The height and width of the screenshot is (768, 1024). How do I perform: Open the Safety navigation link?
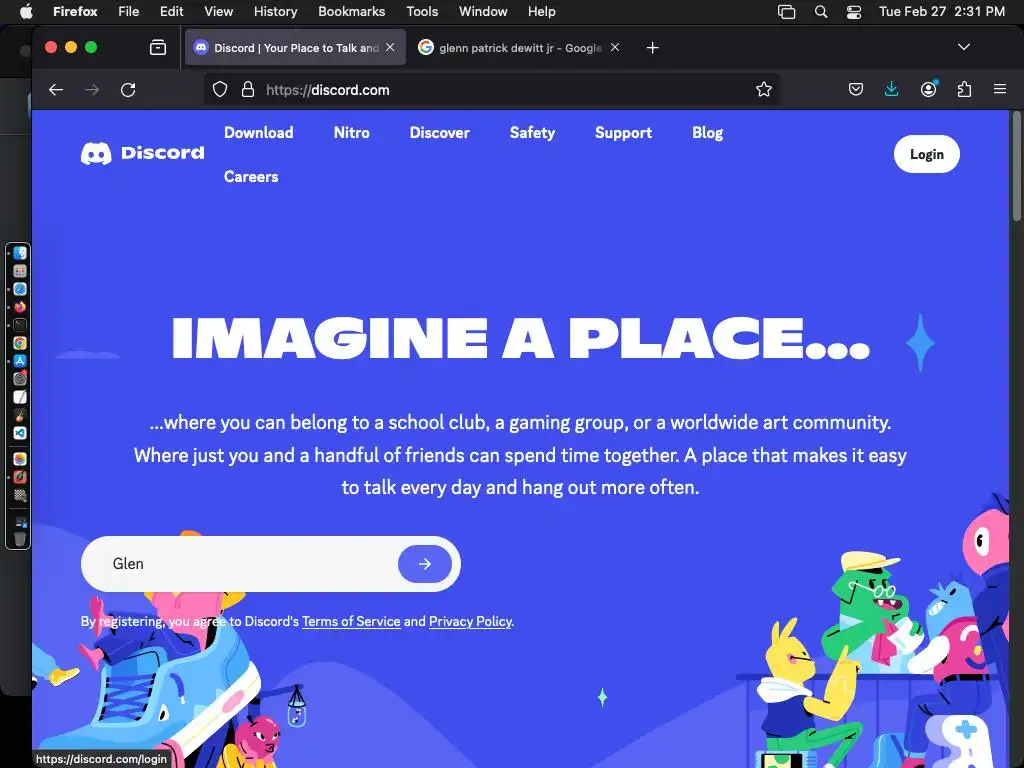point(532,133)
